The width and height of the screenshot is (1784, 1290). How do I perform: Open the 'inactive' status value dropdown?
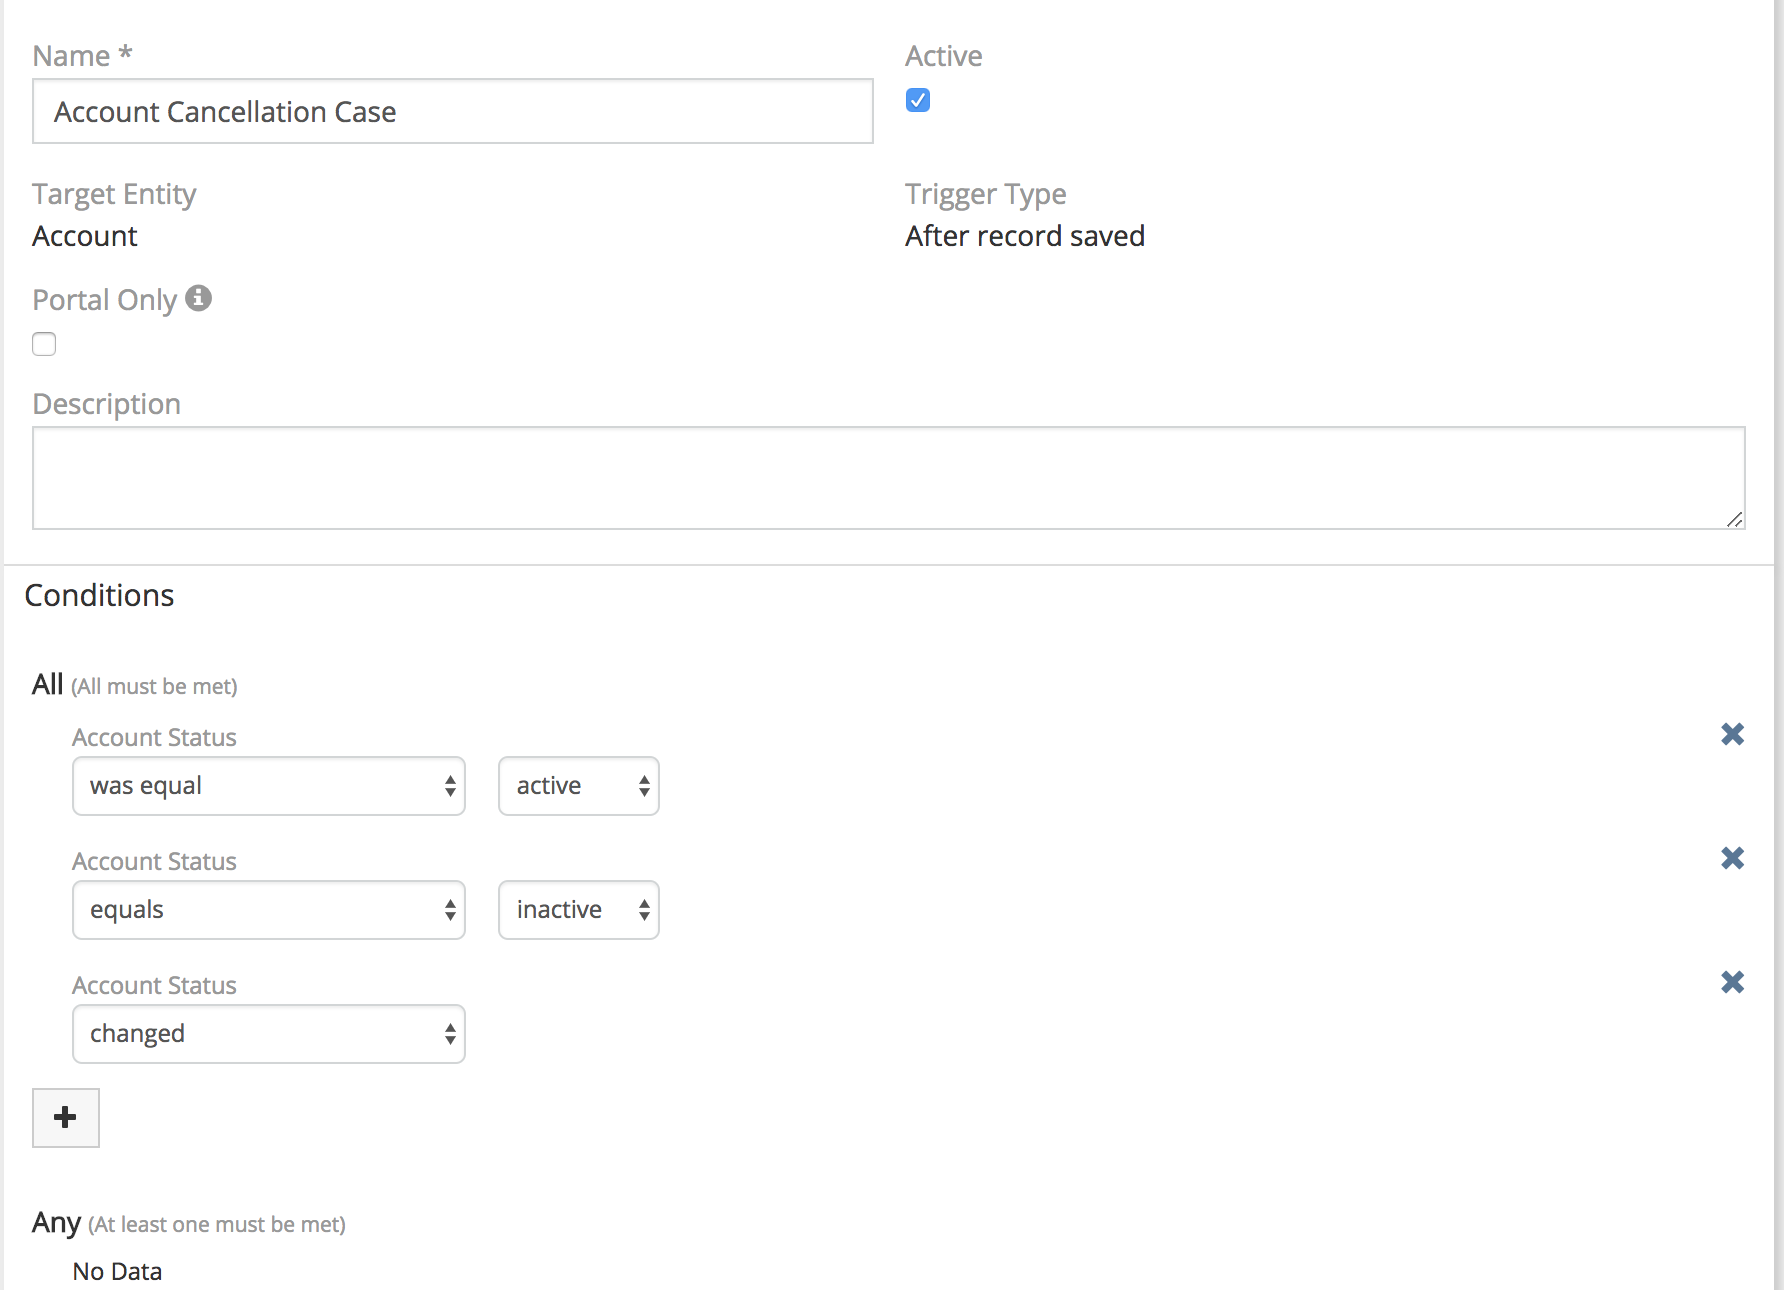pos(578,910)
